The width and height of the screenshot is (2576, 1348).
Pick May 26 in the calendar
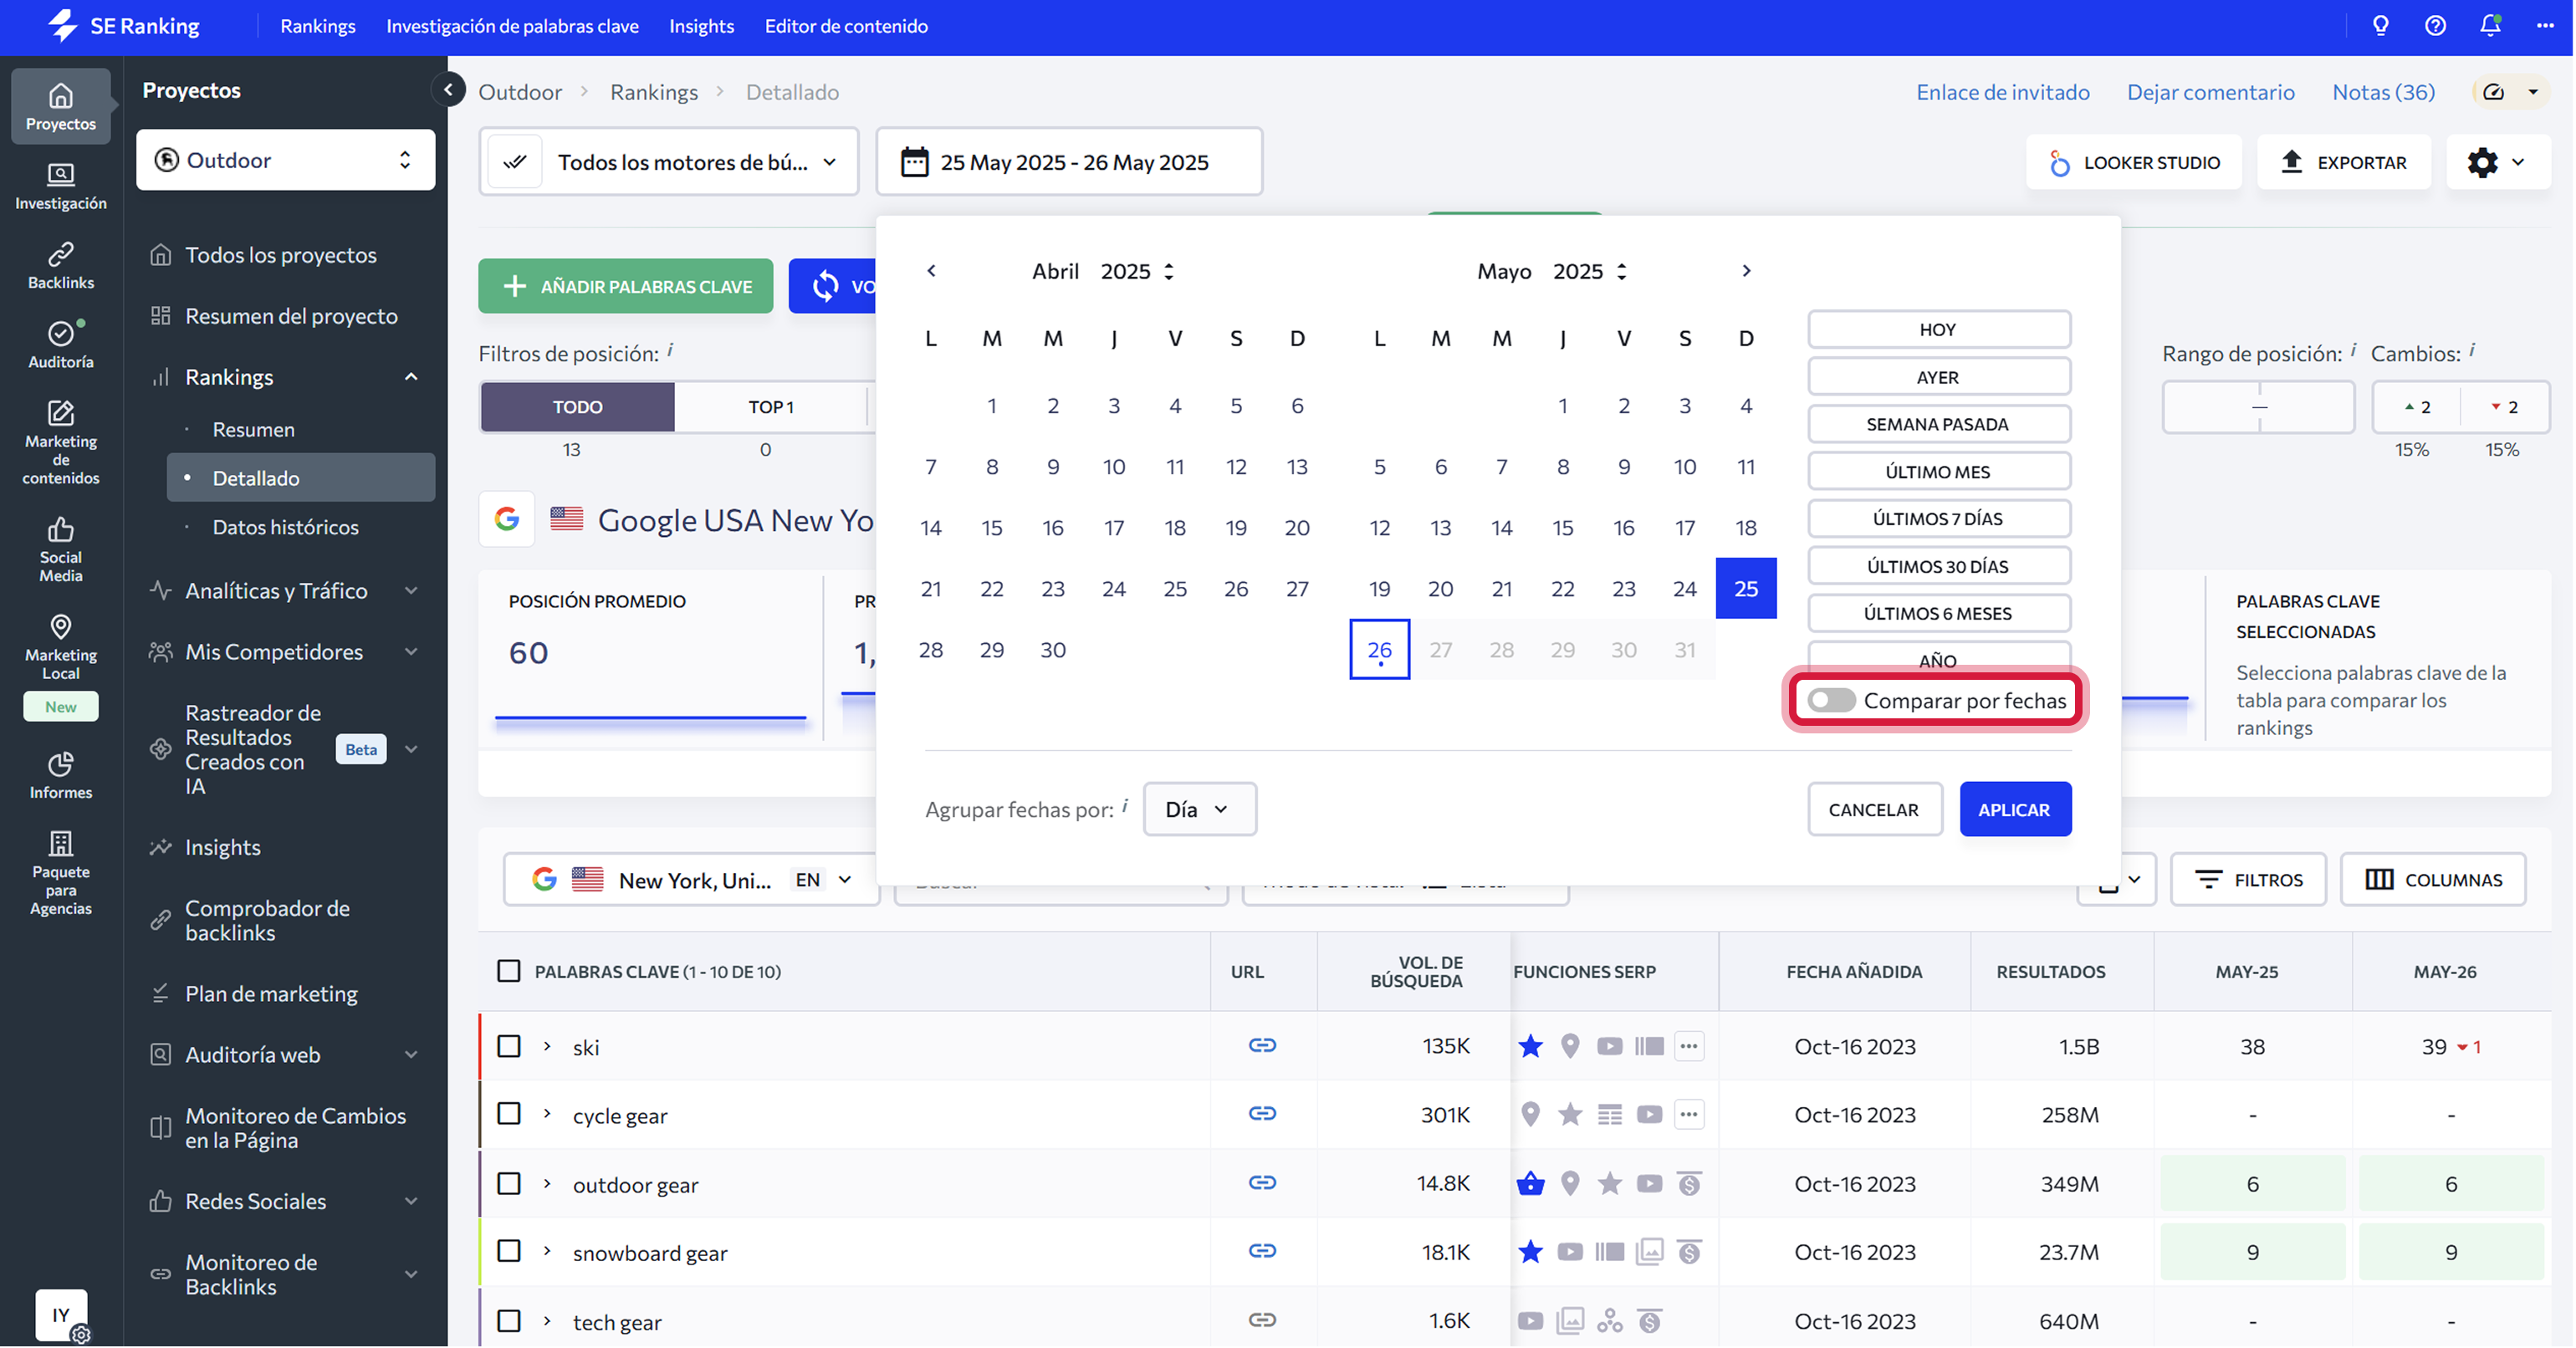click(1380, 649)
